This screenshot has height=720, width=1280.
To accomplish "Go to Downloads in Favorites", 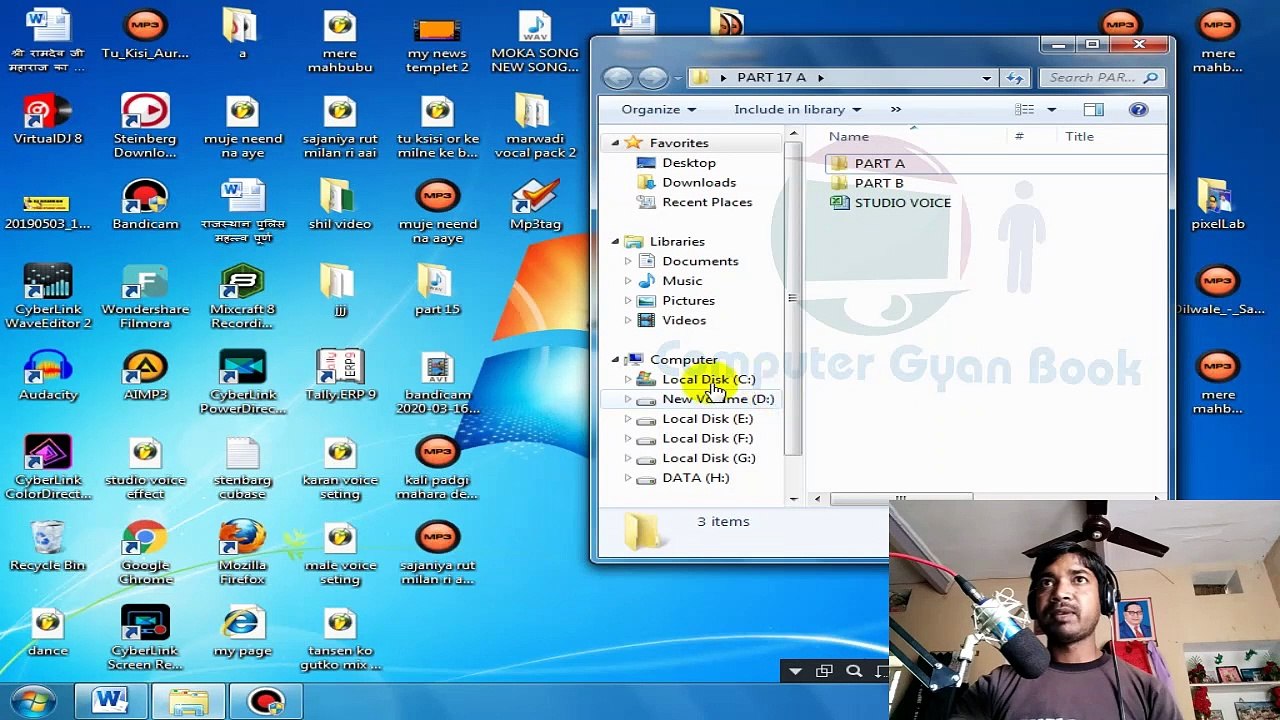I will coord(698,182).
